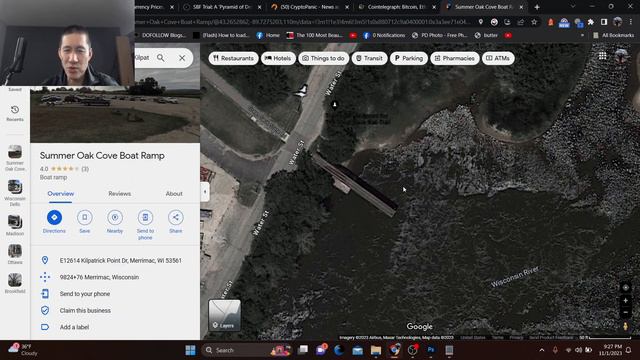Screen dimensions: 640x360
Task: Click the Directions button icon
Action: 54,217
